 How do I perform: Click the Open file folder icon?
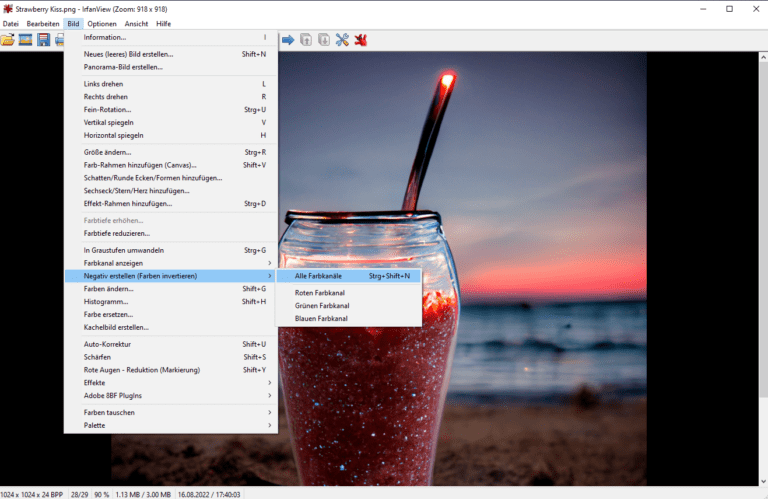(7, 40)
